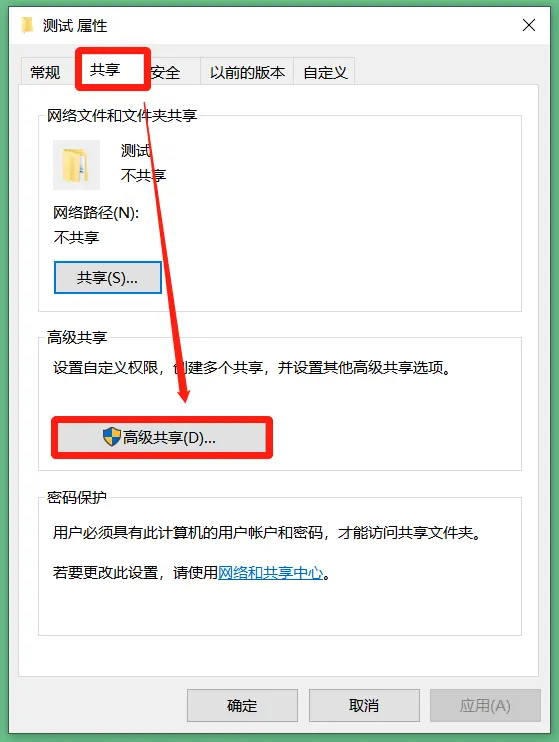The height and width of the screenshot is (742, 559).
Task: Click the 网络路径(N): label
Action: 96,213
